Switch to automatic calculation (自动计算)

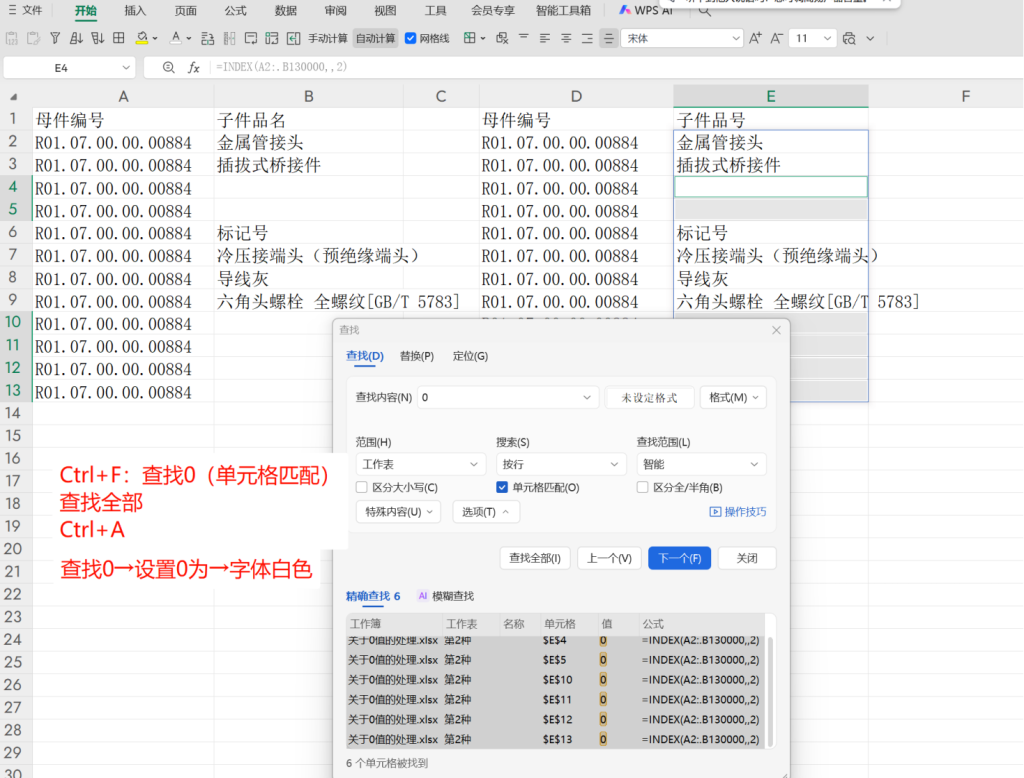pos(376,39)
